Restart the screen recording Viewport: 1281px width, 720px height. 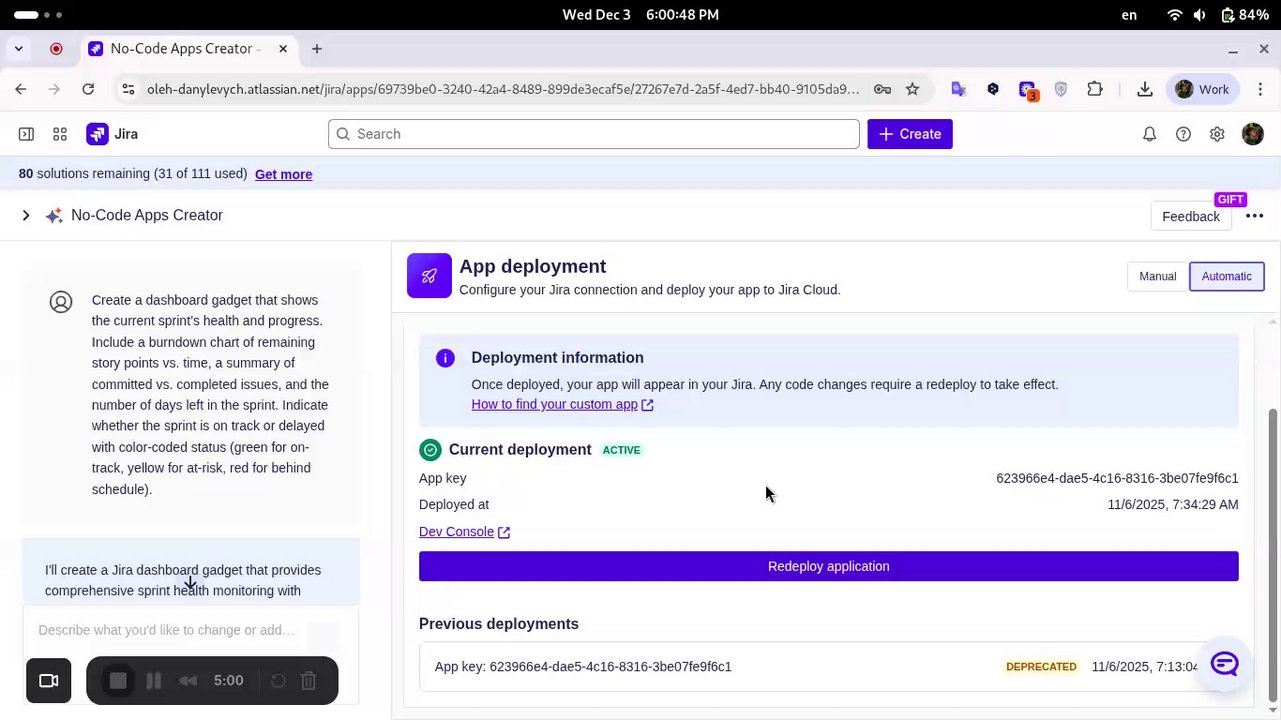coord(278,681)
